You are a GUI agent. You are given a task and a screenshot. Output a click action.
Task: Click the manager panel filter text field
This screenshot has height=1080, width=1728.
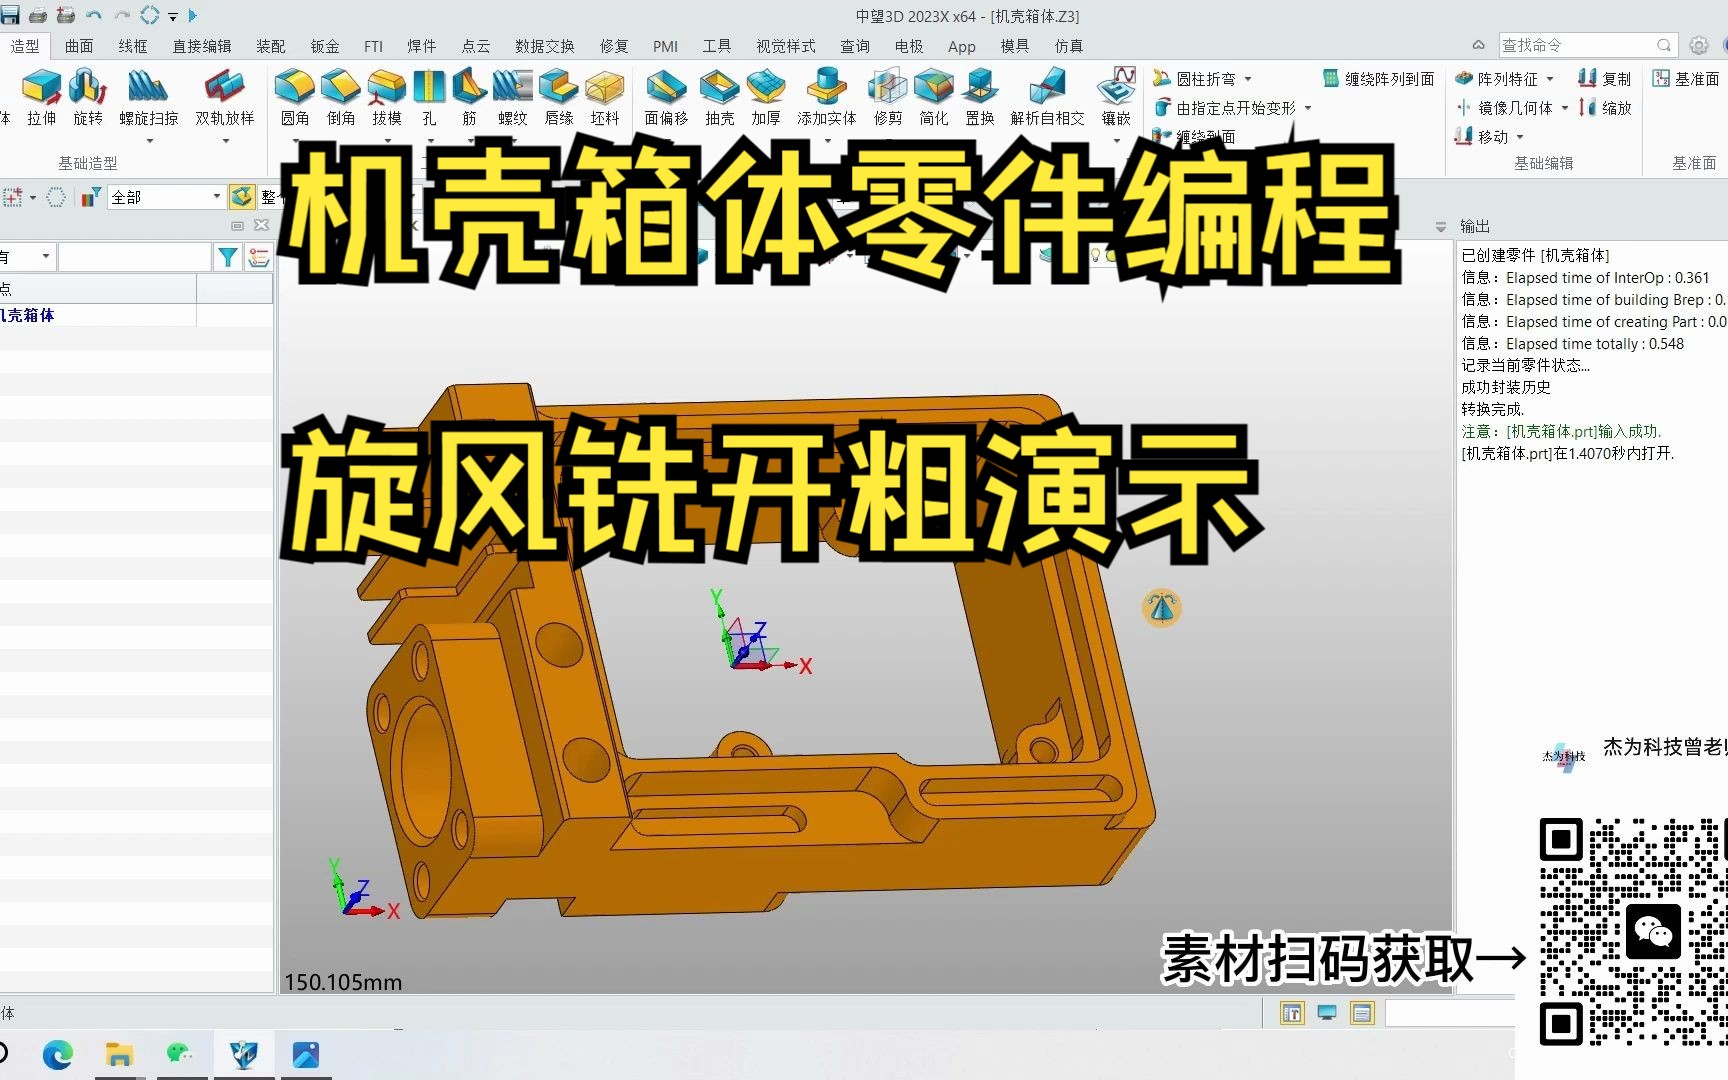pos(134,257)
